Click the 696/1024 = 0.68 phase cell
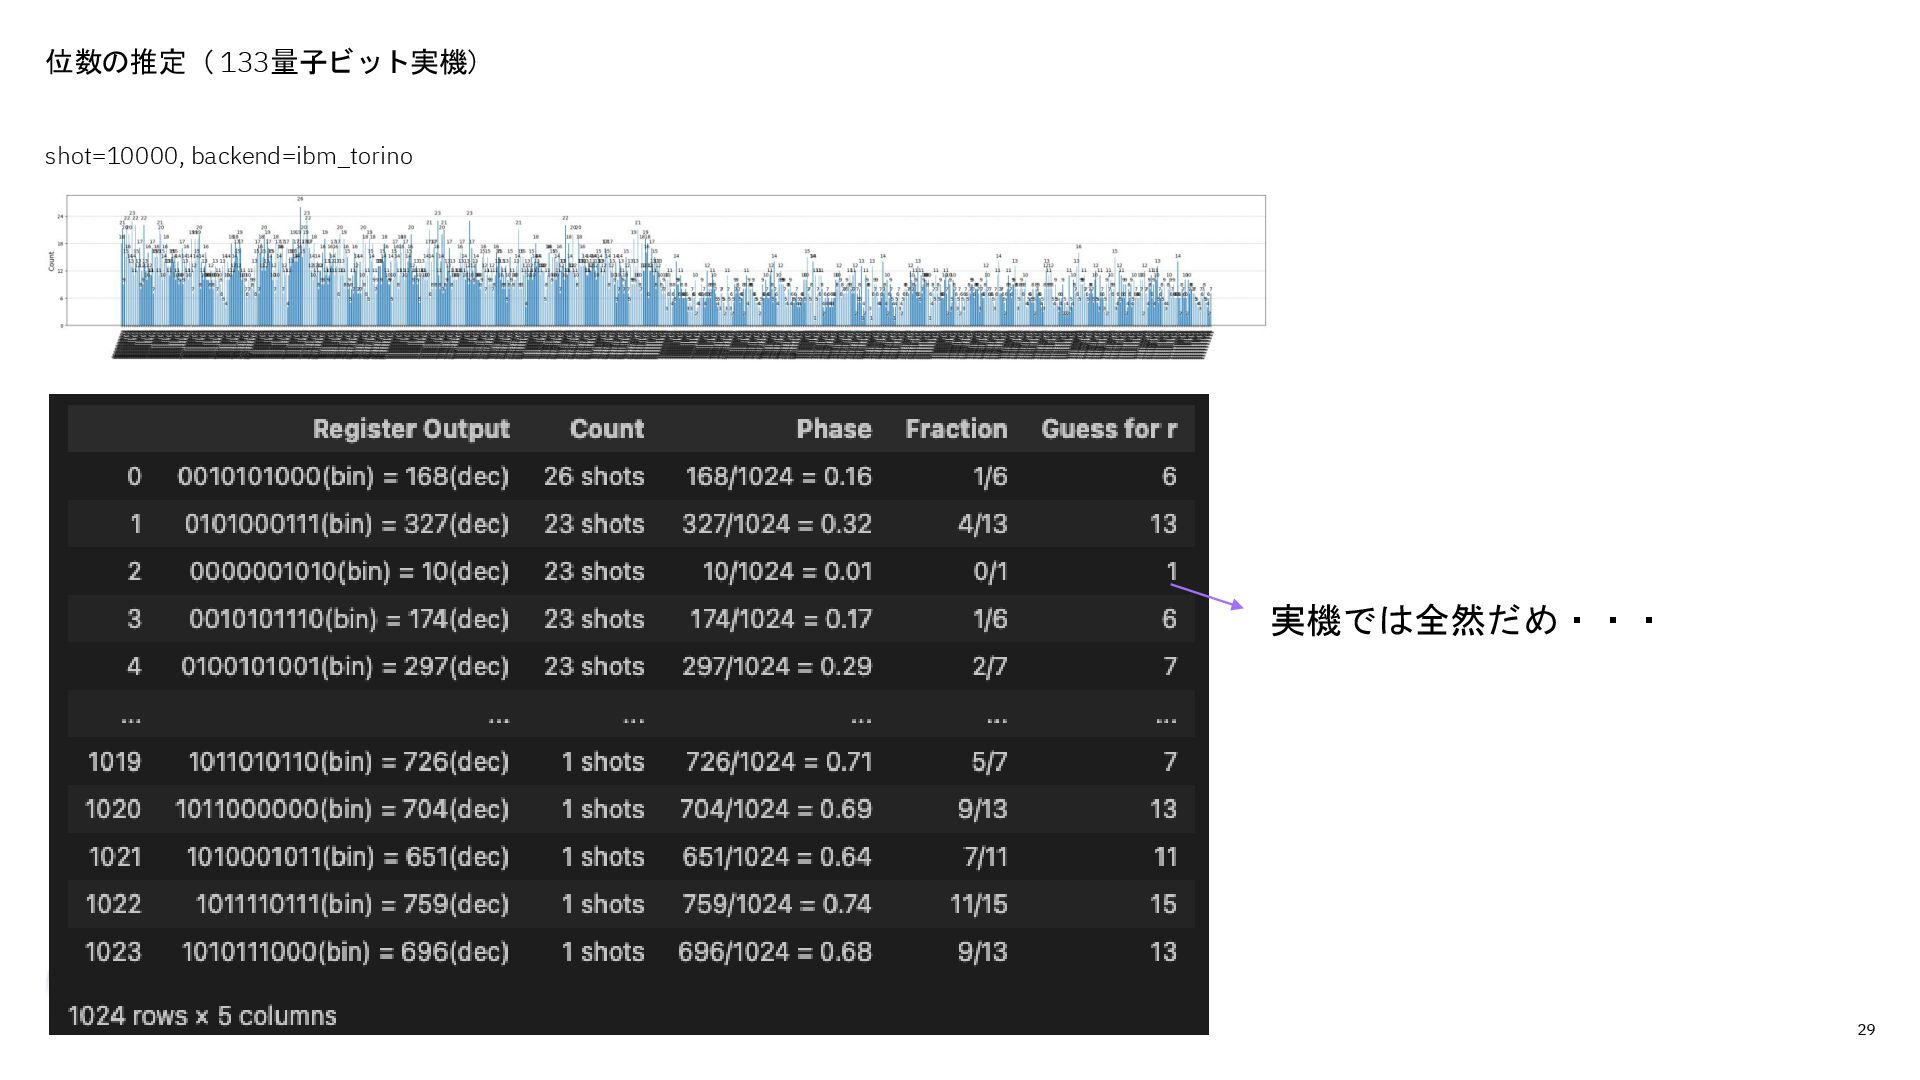 point(774,952)
